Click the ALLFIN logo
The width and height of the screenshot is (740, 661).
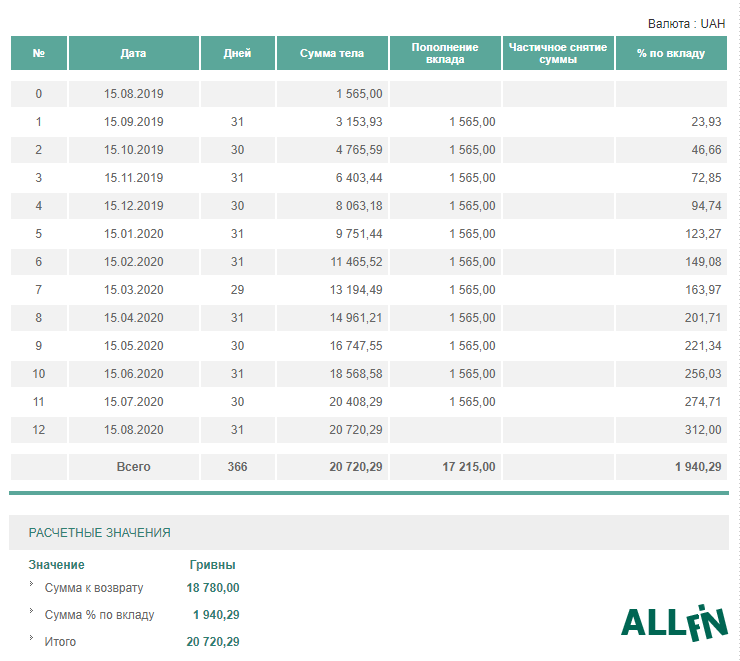(x=674, y=622)
